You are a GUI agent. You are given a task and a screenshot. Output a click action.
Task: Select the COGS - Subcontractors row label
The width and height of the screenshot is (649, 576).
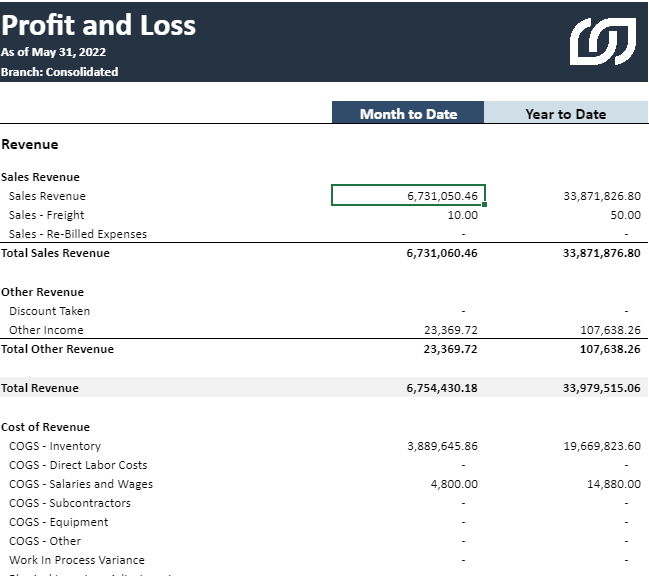[70, 503]
